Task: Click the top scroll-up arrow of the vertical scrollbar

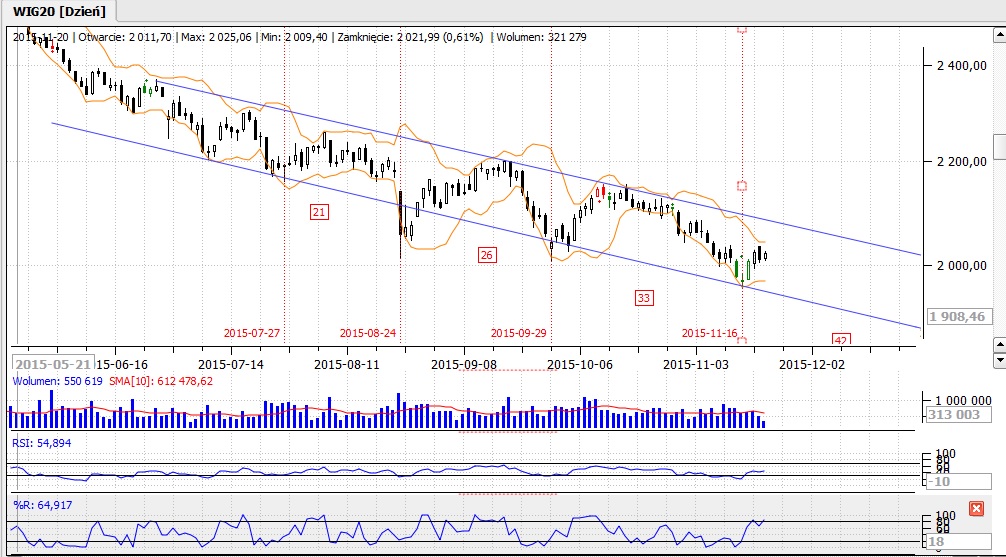Action: [x=999, y=32]
